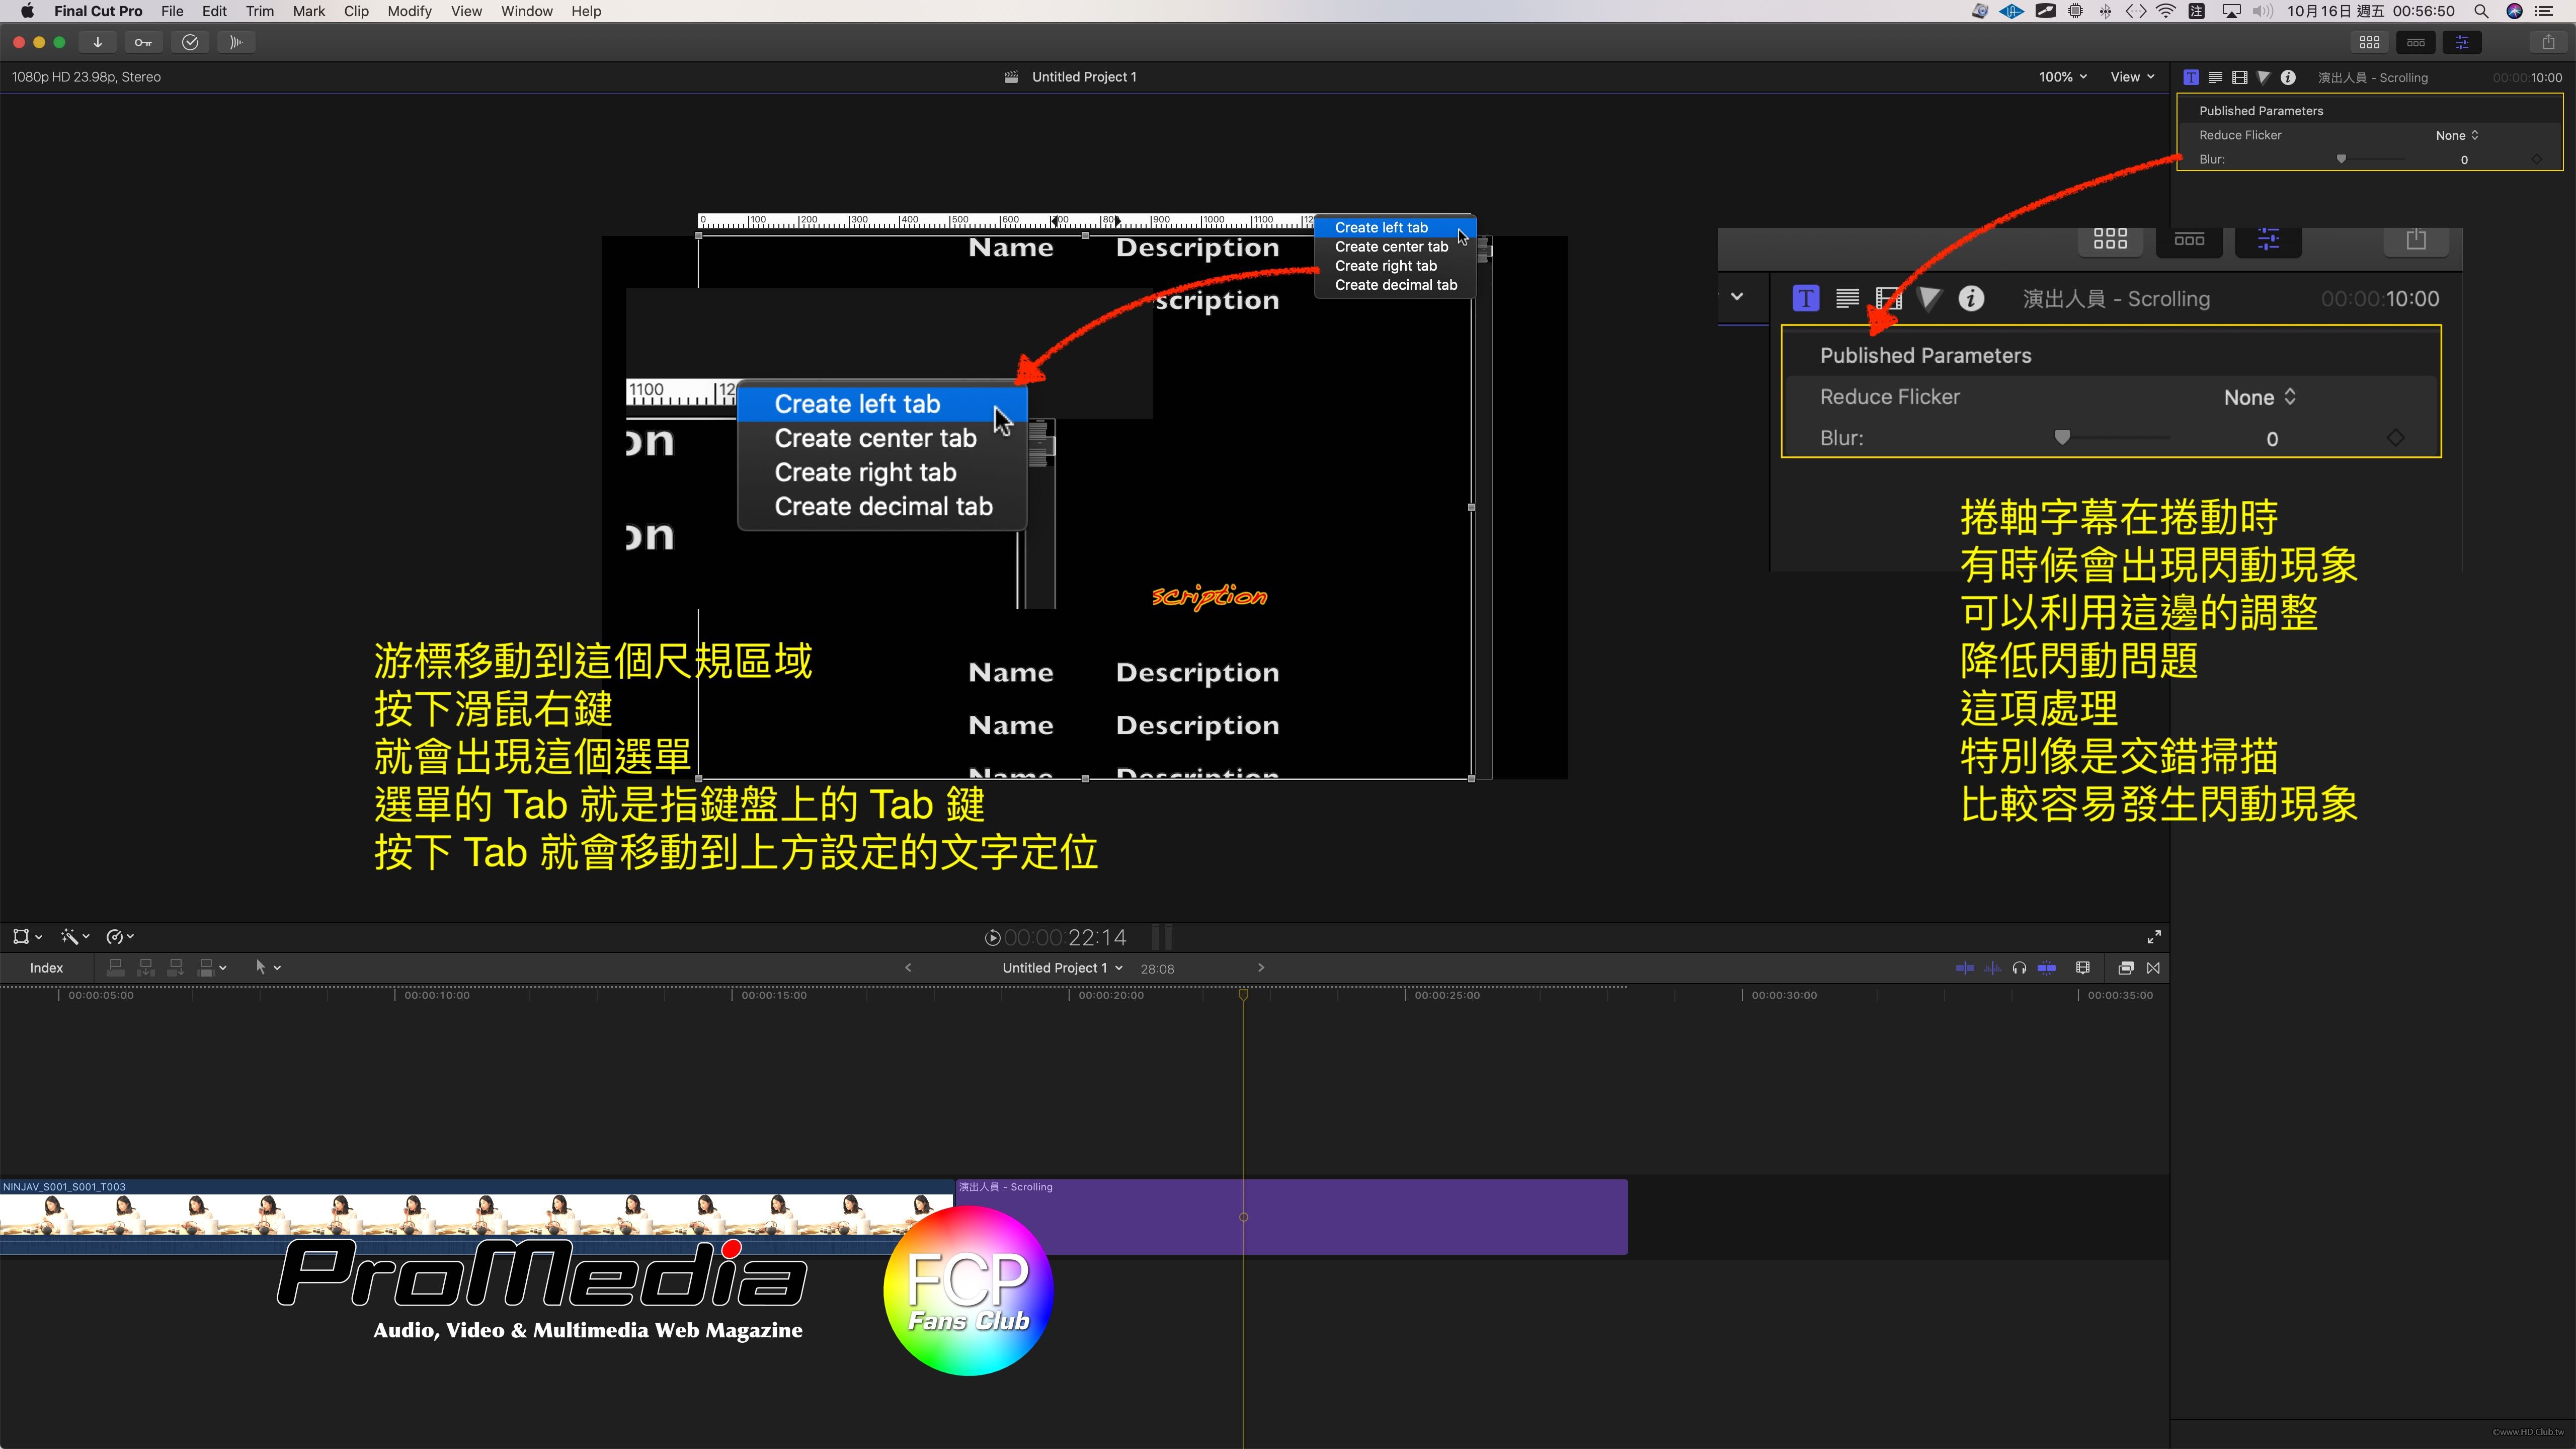Click the Blur slider handle
2576x1449 pixels.
tap(2341, 159)
